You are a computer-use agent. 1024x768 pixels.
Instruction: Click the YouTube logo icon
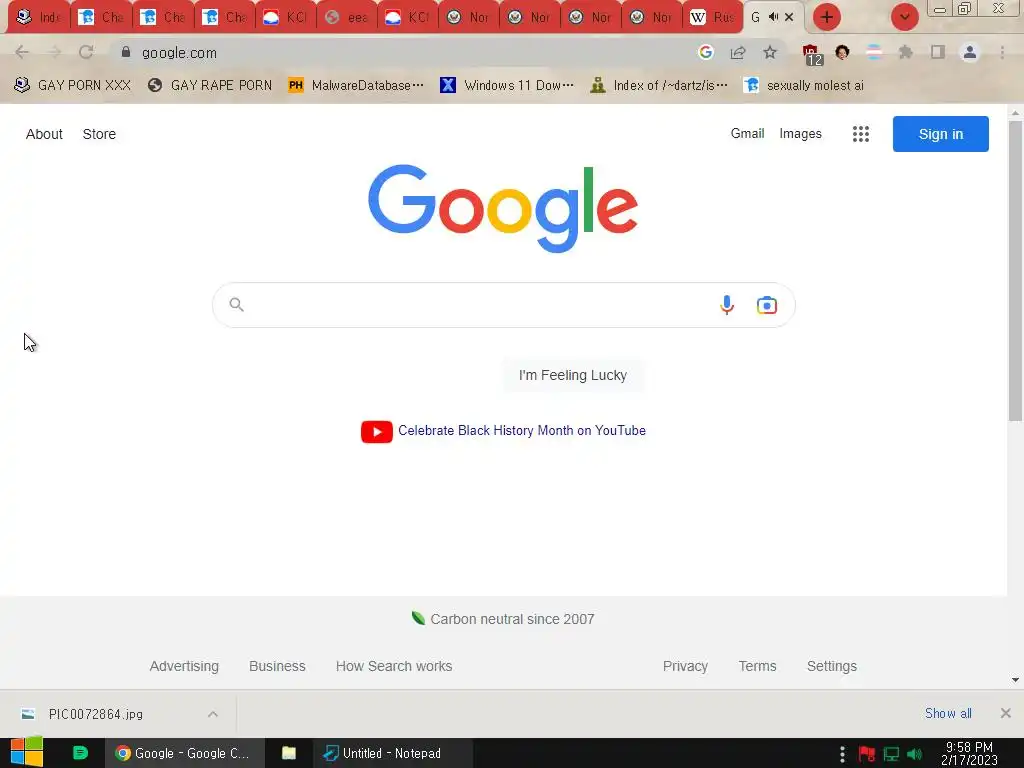(x=377, y=431)
